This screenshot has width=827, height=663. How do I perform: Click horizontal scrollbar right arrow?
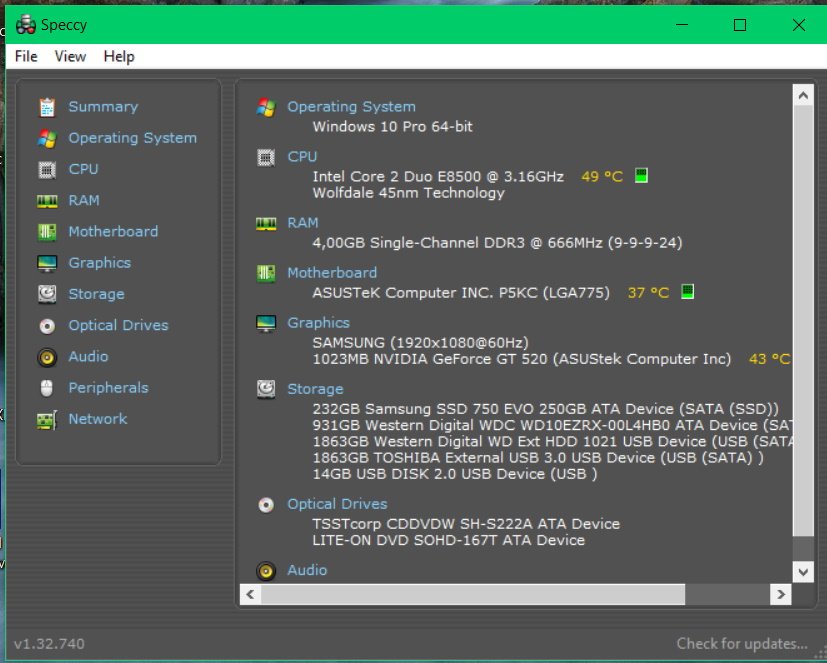click(x=781, y=594)
